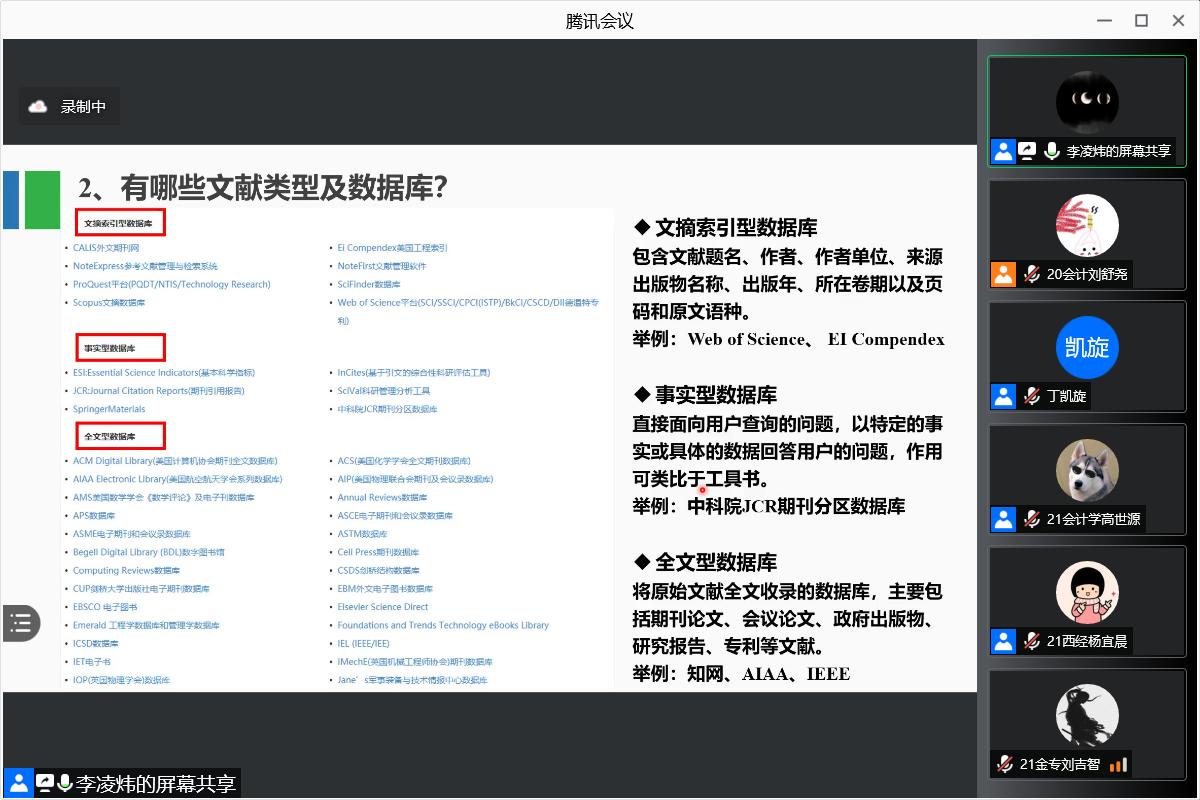Click the SciVal科研管理分析工具 link

click(x=384, y=391)
